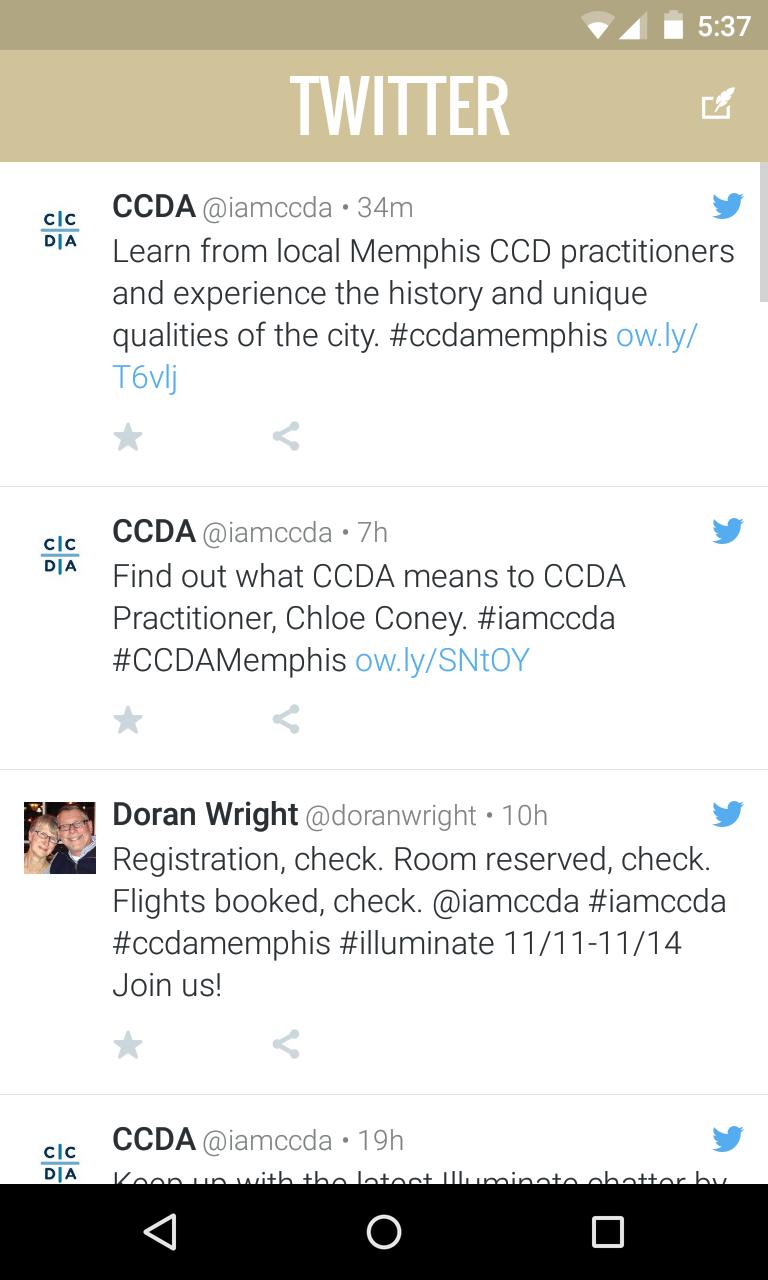768x1280 pixels.
Task: Click the Twitter bird on Chloe Coney tweet
Action: (x=728, y=530)
